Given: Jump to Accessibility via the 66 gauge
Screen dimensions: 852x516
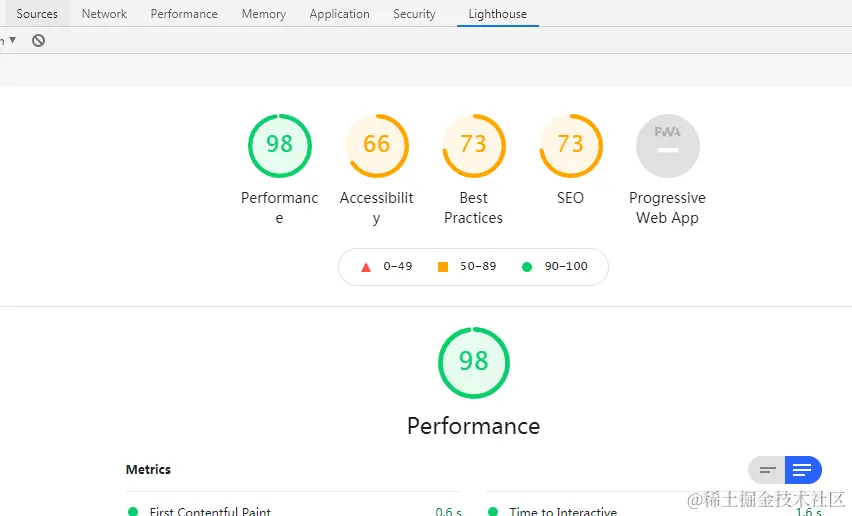Looking at the screenshot, I should point(376,145).
